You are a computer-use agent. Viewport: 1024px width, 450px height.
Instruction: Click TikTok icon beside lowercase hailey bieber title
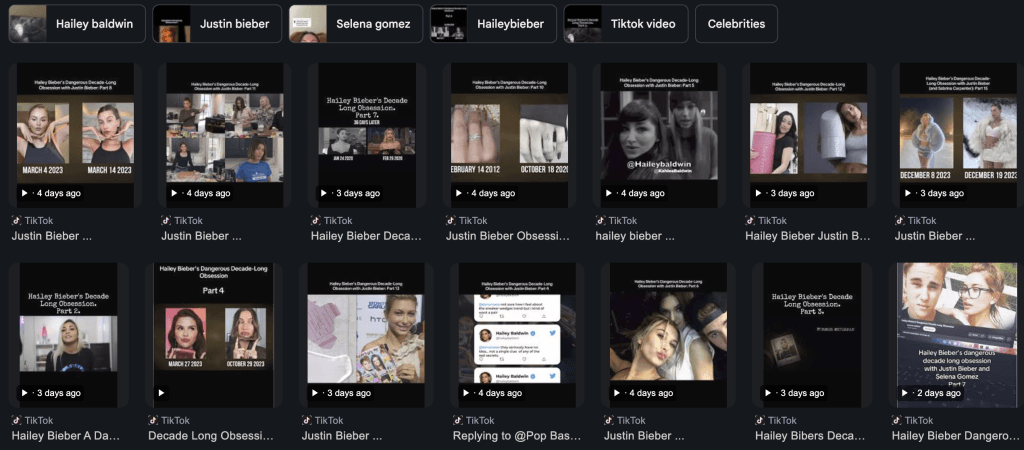(601, 221)
